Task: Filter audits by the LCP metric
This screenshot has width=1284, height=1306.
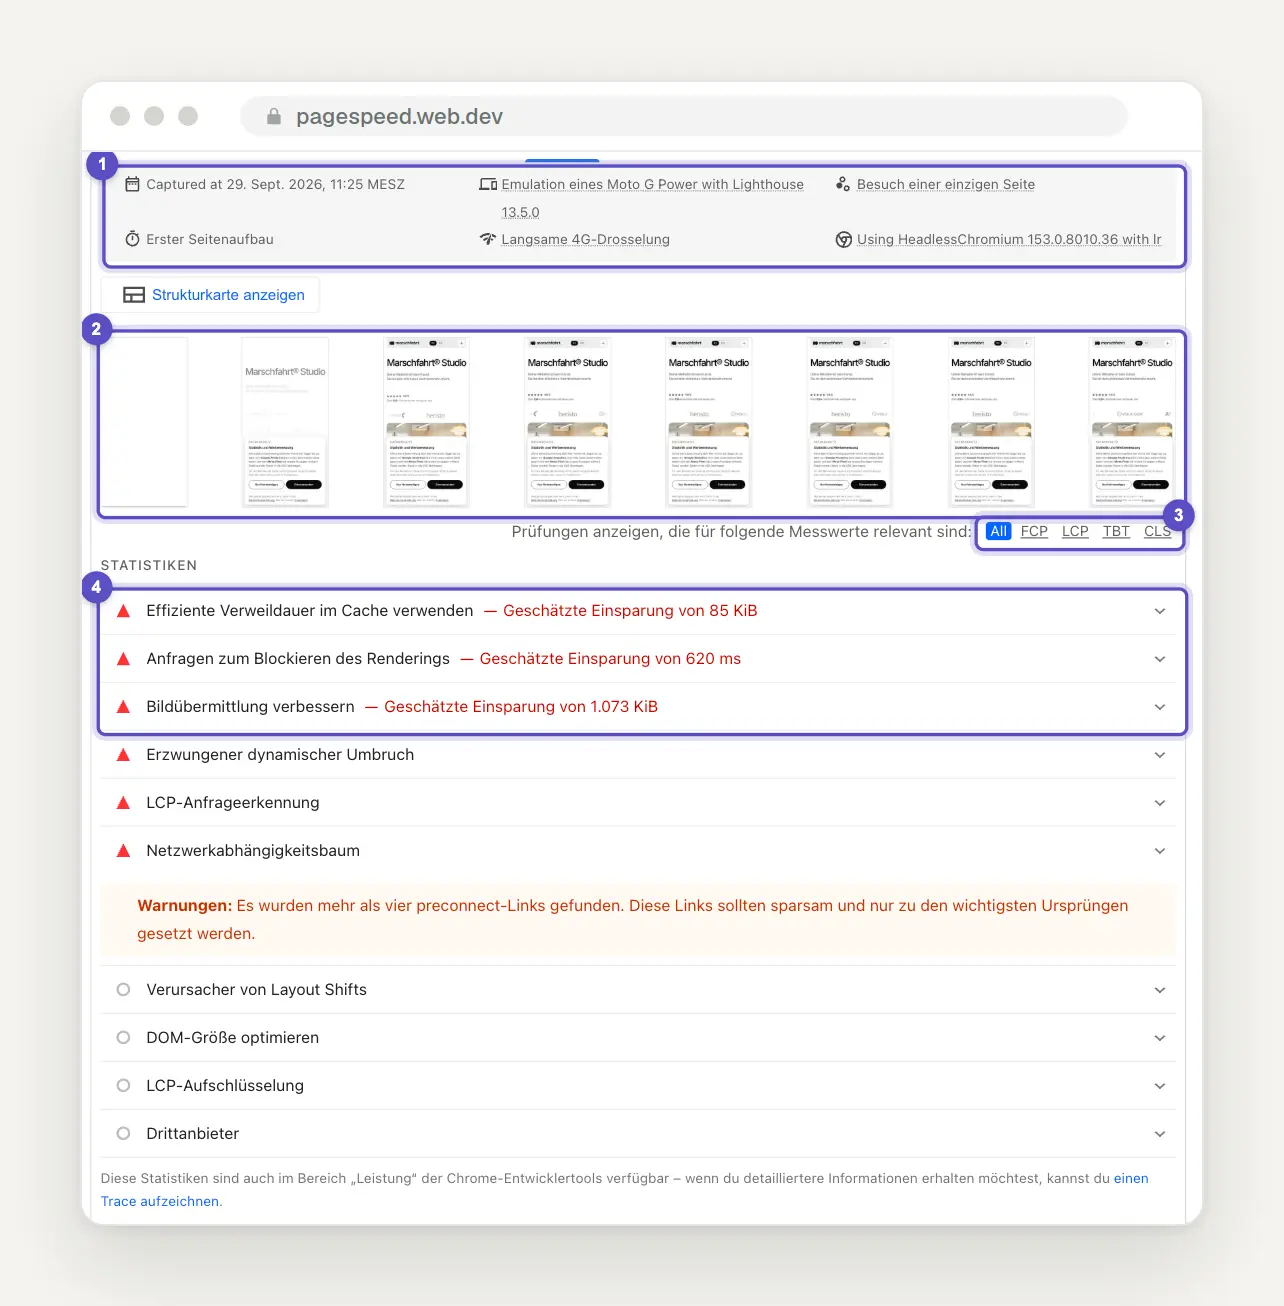Action: click(x=1075, y=532)
